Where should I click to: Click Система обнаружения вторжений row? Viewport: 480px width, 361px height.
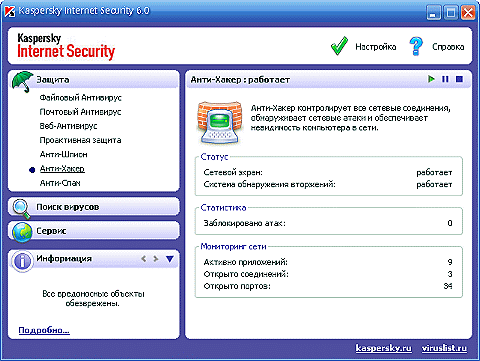328,184
